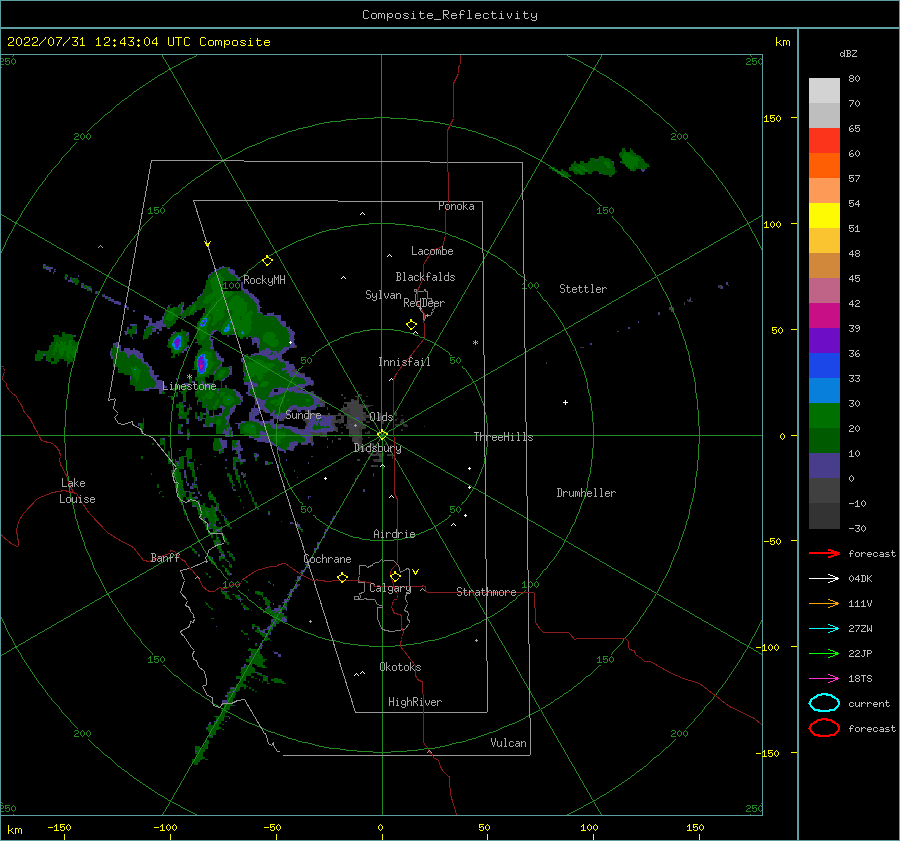Viewport: 900px width, 841px height.
Task: Select the Strathmore label
Action: [x=486, y=592]
